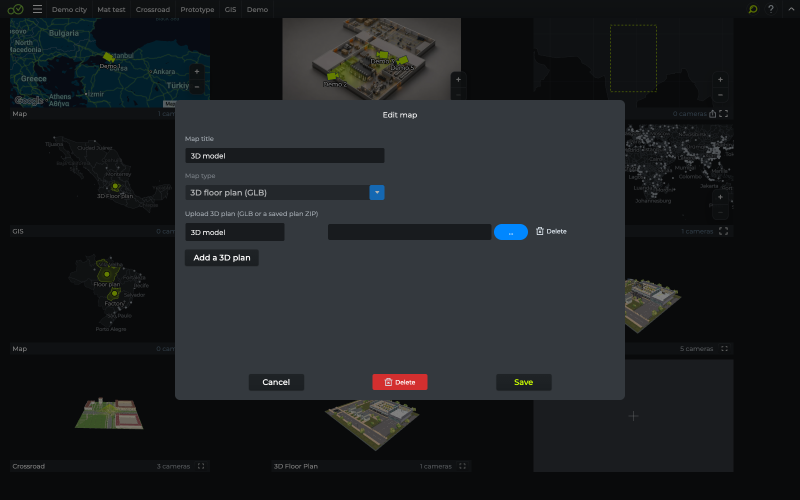
Task: Click the dashed yellow selection rectangle
Action: (633, 58)
